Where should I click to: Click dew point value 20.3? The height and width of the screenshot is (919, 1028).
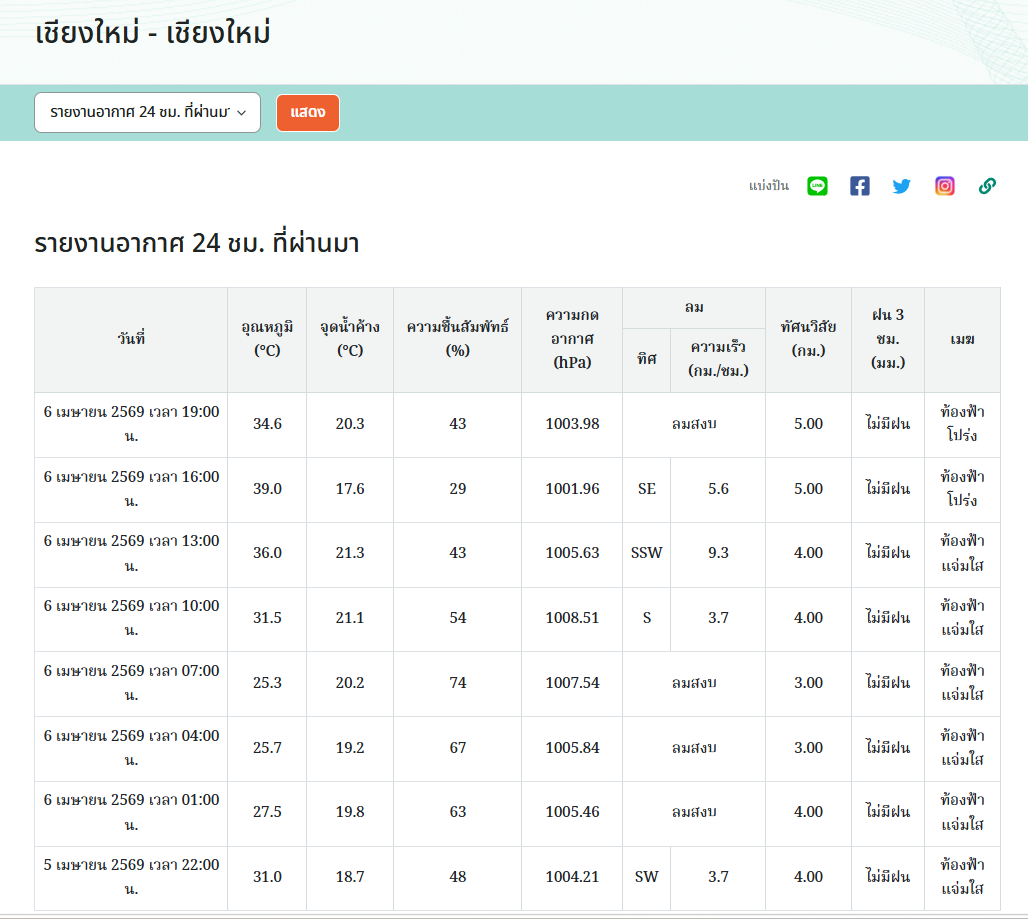point(350,424)
